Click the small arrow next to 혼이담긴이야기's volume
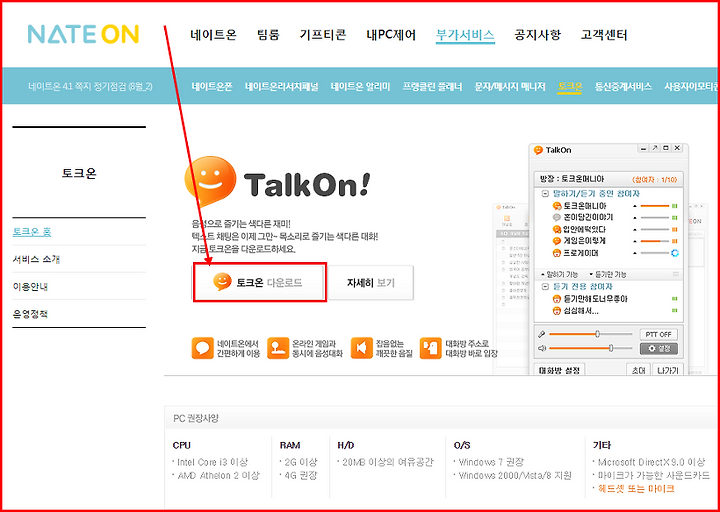The width and height of the screenshot is (720, 512). point(635,217)
